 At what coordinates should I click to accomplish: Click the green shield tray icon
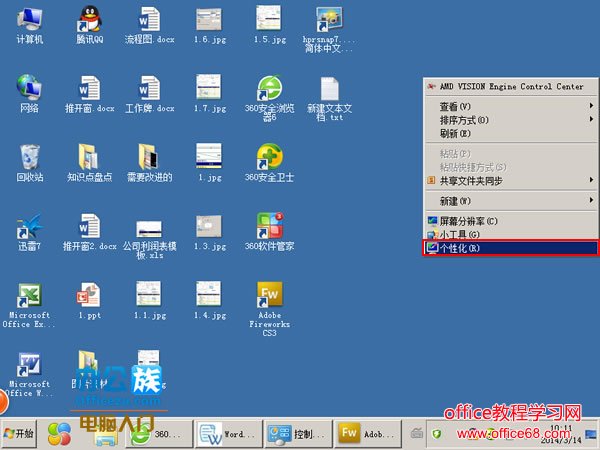pyautogui.click(x=437, y=434)
